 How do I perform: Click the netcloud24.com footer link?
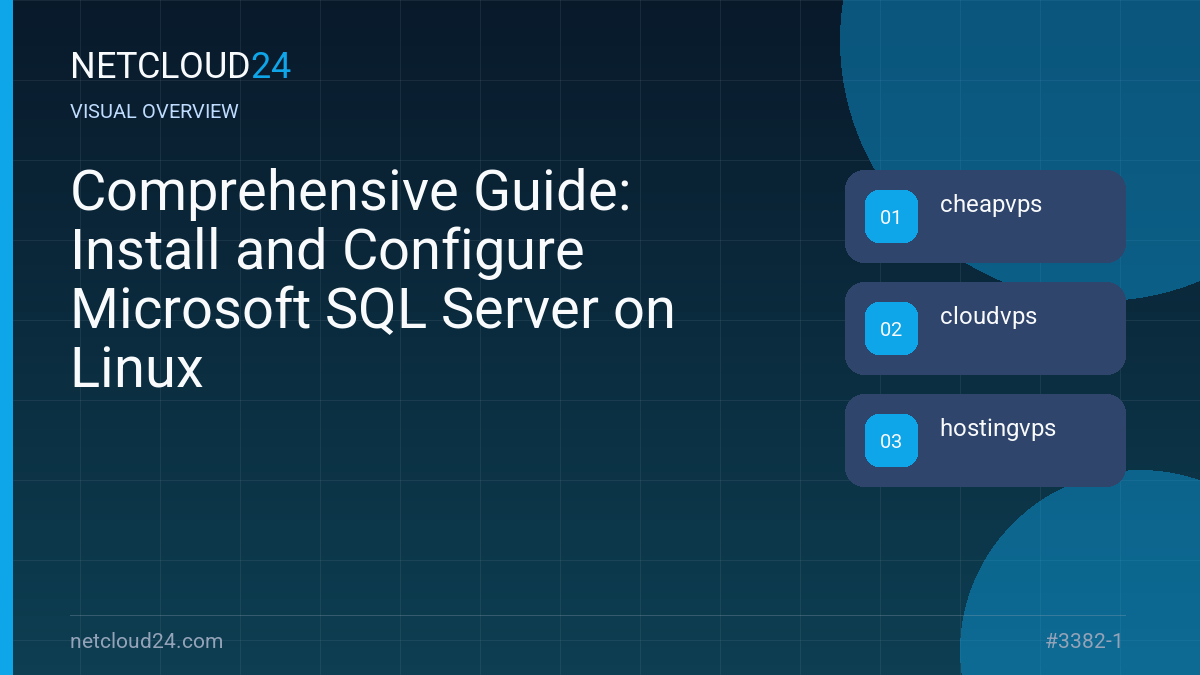tap(147, 641)
